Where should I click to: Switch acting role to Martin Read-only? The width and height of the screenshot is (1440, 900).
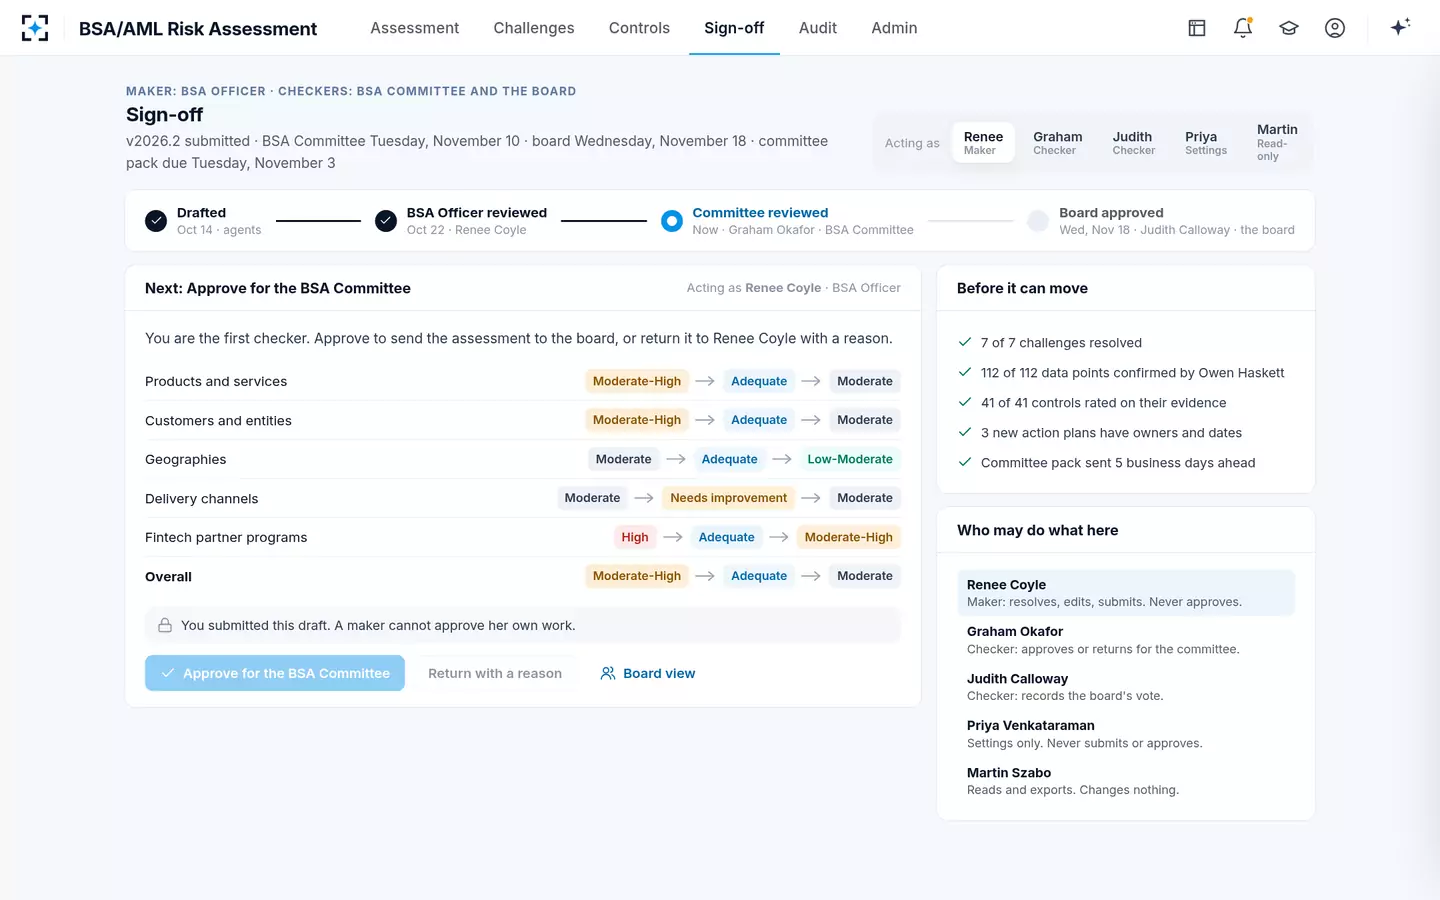click(1277, 143)
